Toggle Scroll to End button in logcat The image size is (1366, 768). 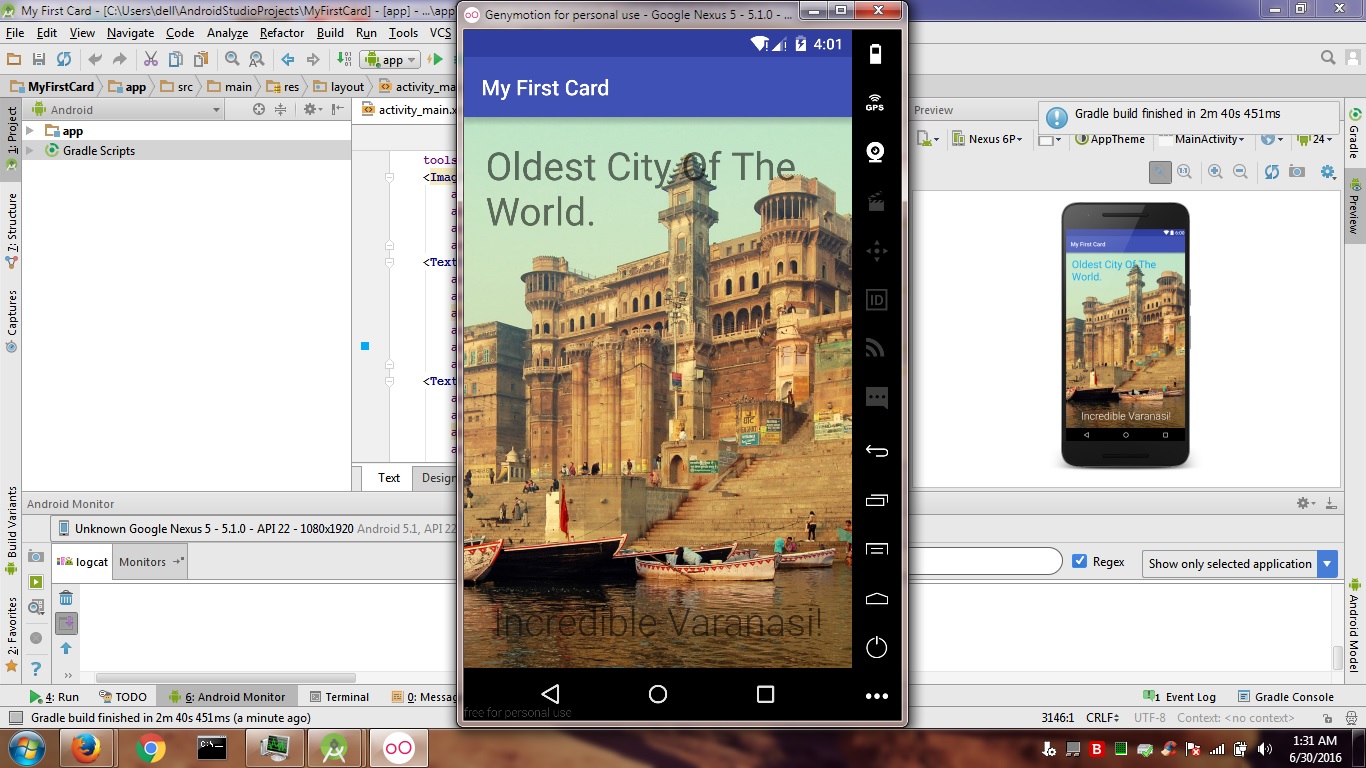66,623
